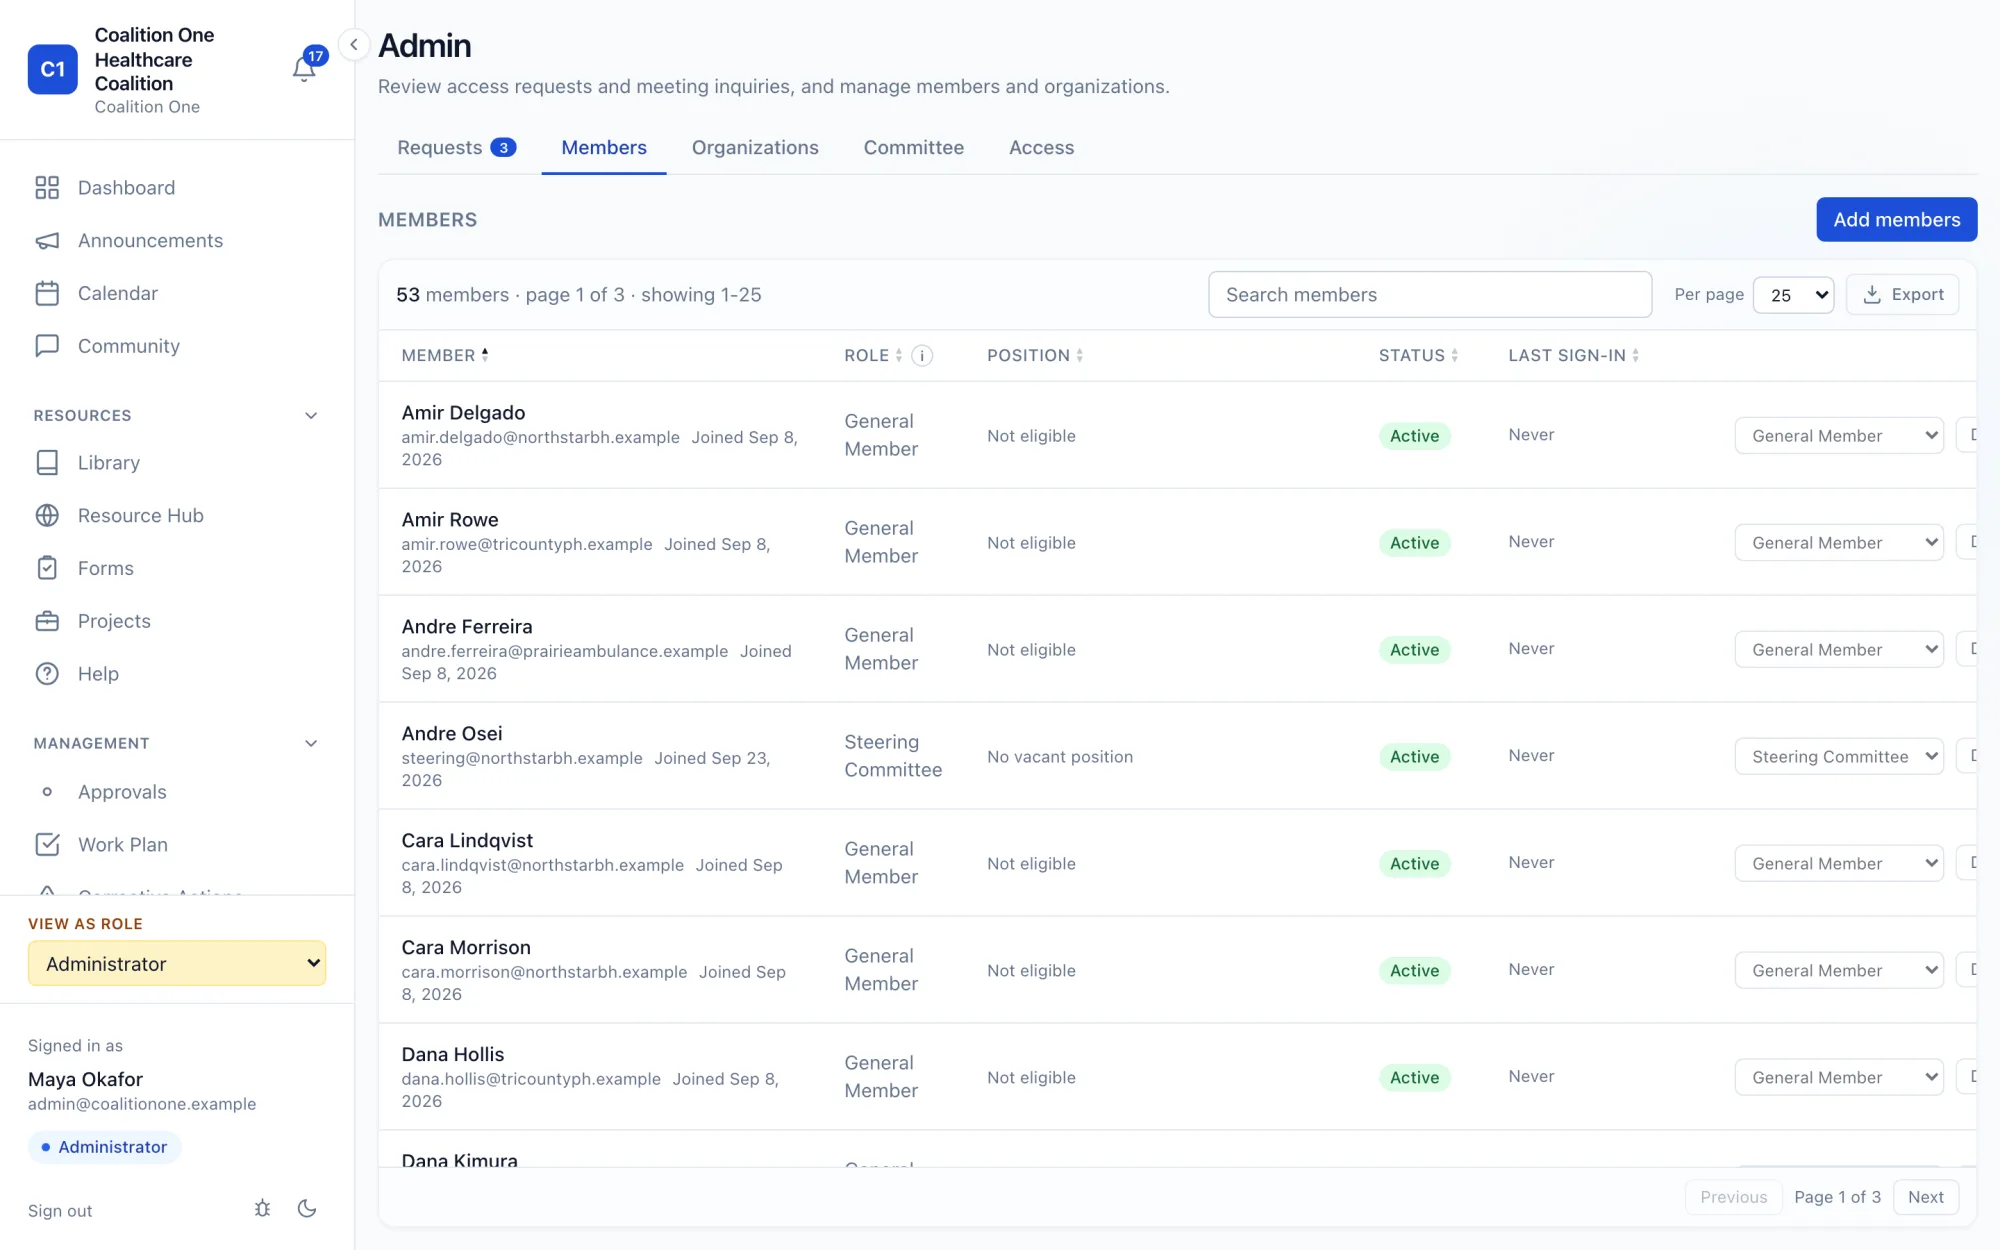Sort by Status column arrows
Screen dimensions: 2000x1250
tap(1455, 356)
